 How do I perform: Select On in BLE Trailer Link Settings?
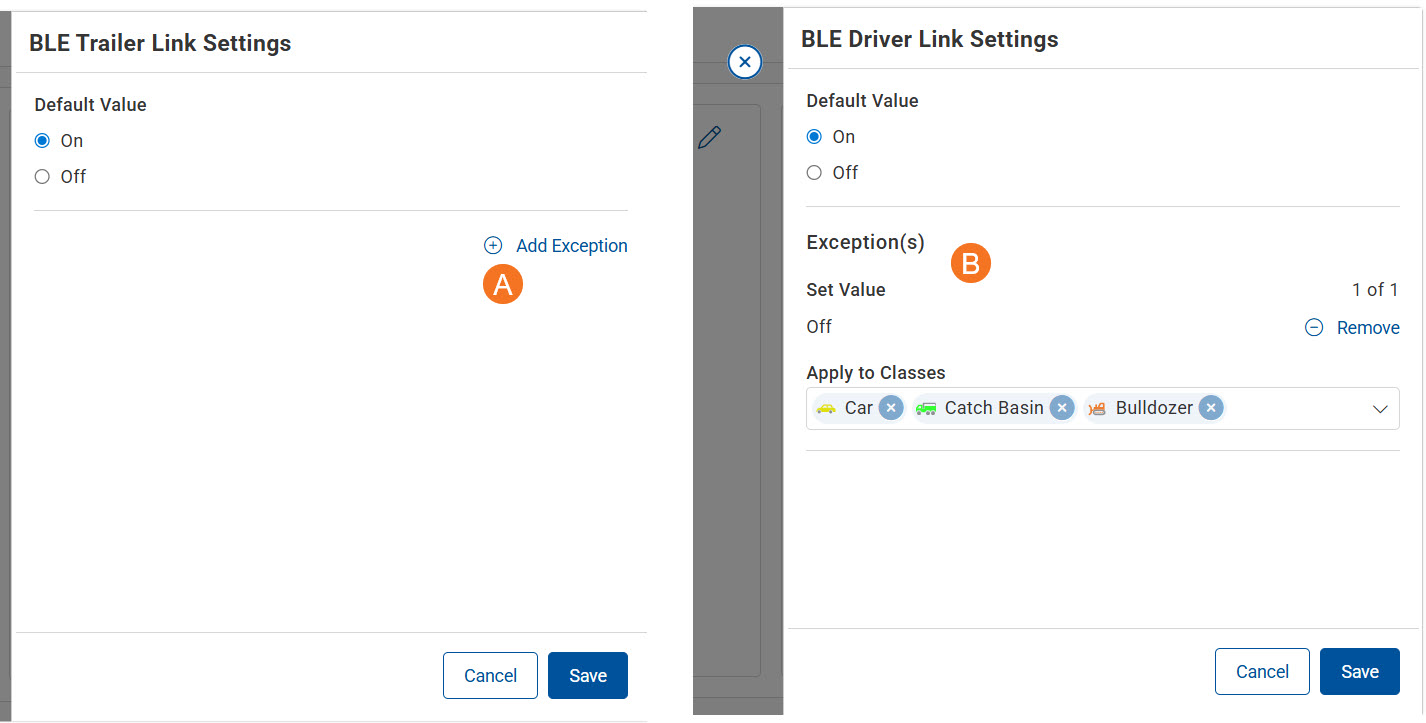(42, 141)
